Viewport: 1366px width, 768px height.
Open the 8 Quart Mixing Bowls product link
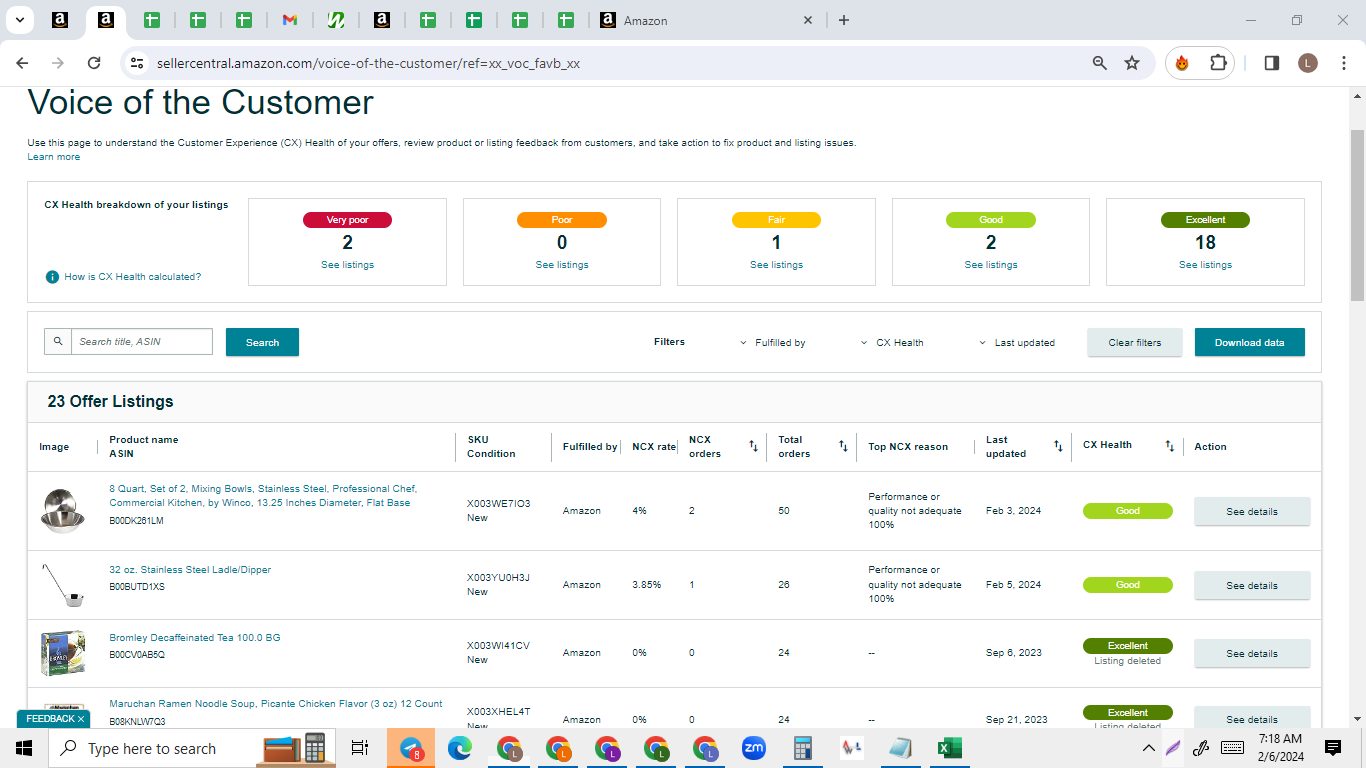(x=263, y=496)
